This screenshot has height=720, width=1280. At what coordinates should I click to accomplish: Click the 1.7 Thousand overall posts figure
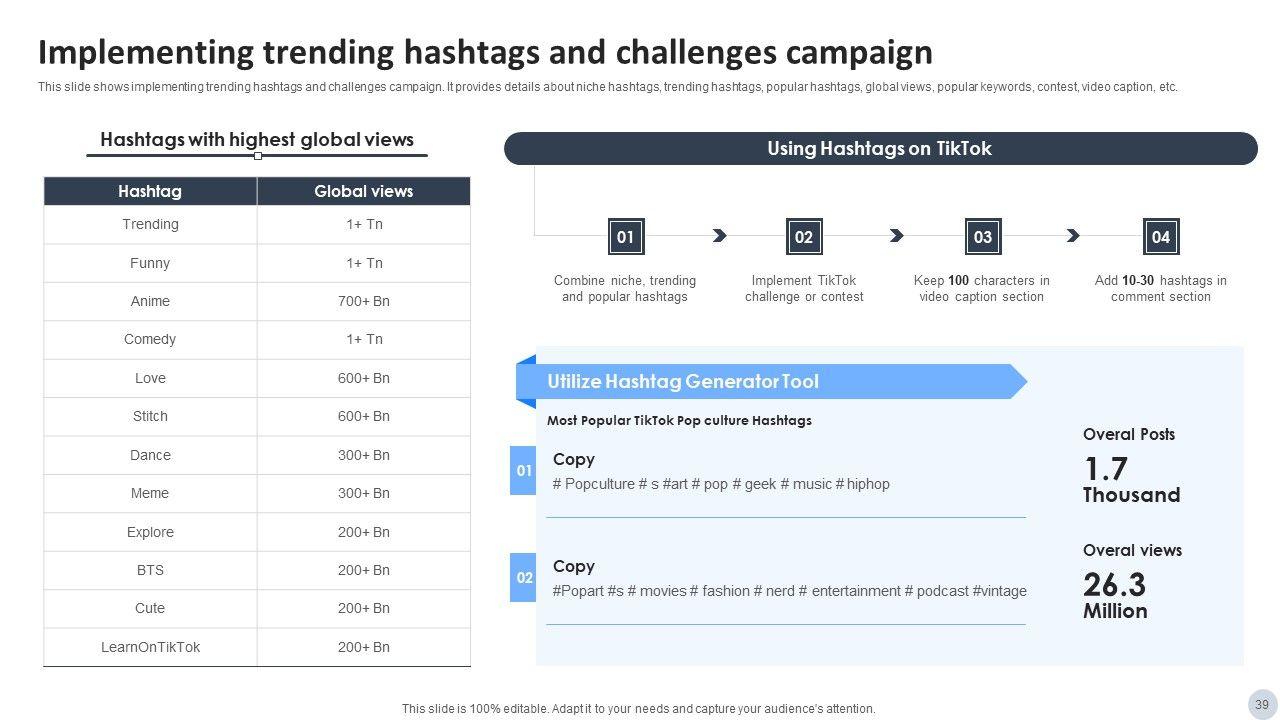[1130, 480]
